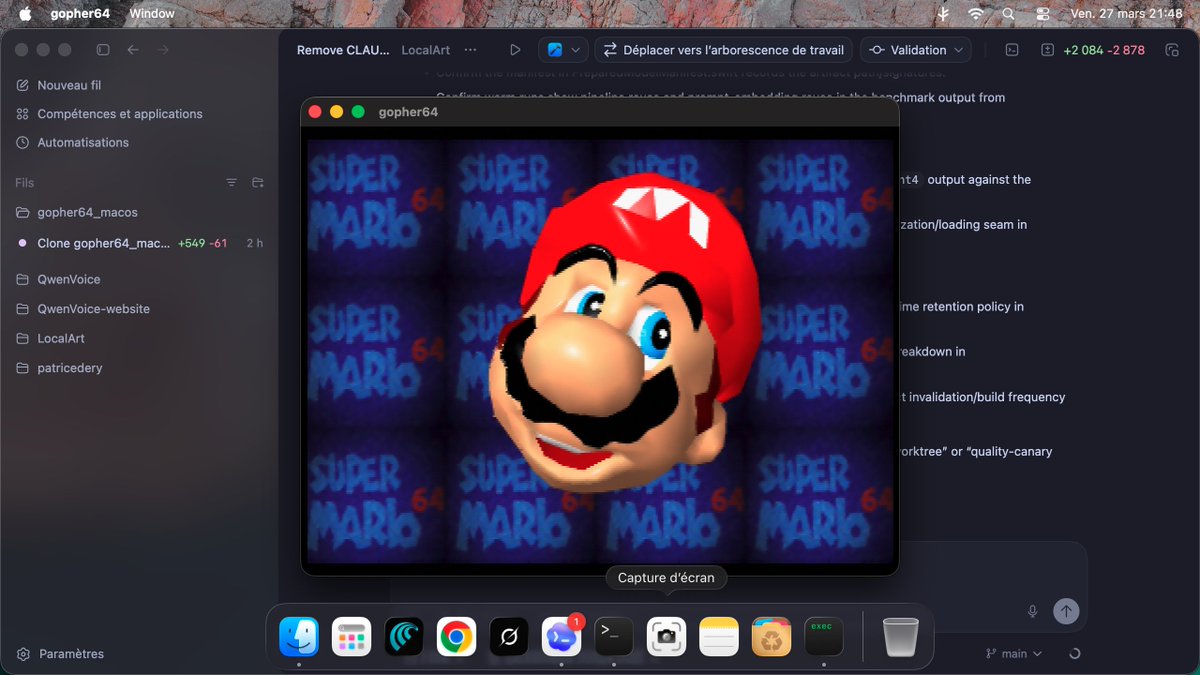This screenshot has width=1200, height=675.
Task: Open the Codex app with notification badge
Action: (561, 636)
